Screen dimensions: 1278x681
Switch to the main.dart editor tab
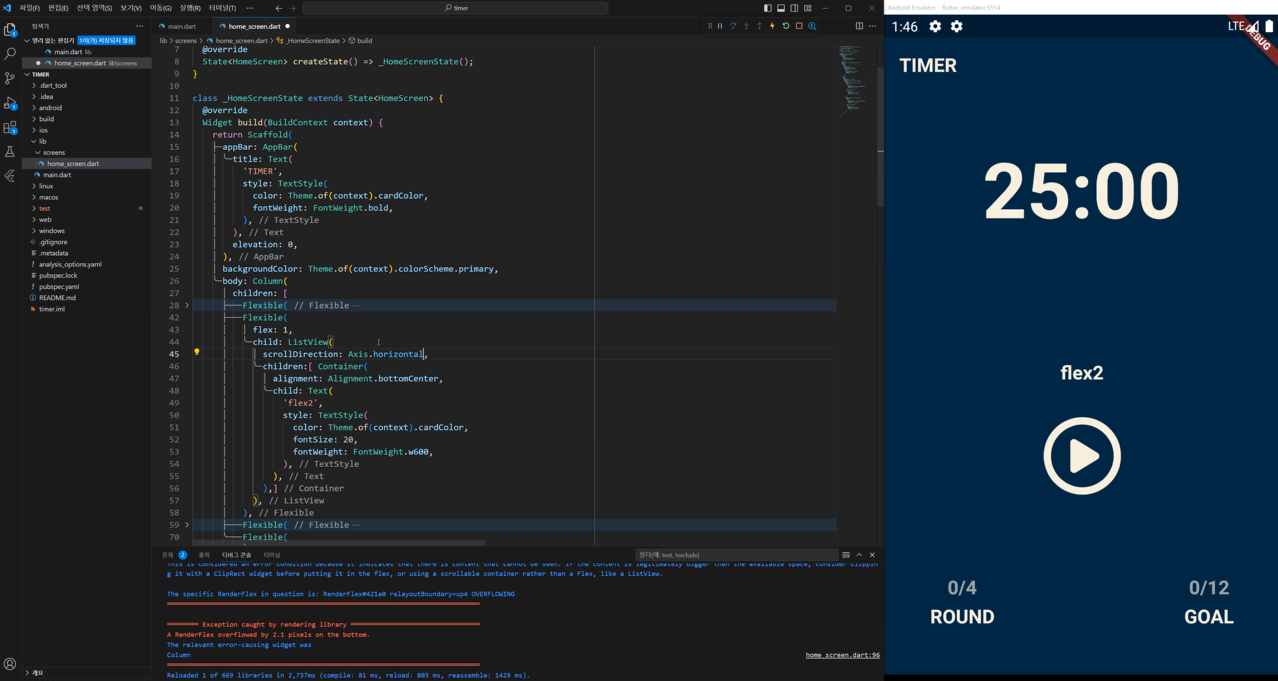coord(181,26)
